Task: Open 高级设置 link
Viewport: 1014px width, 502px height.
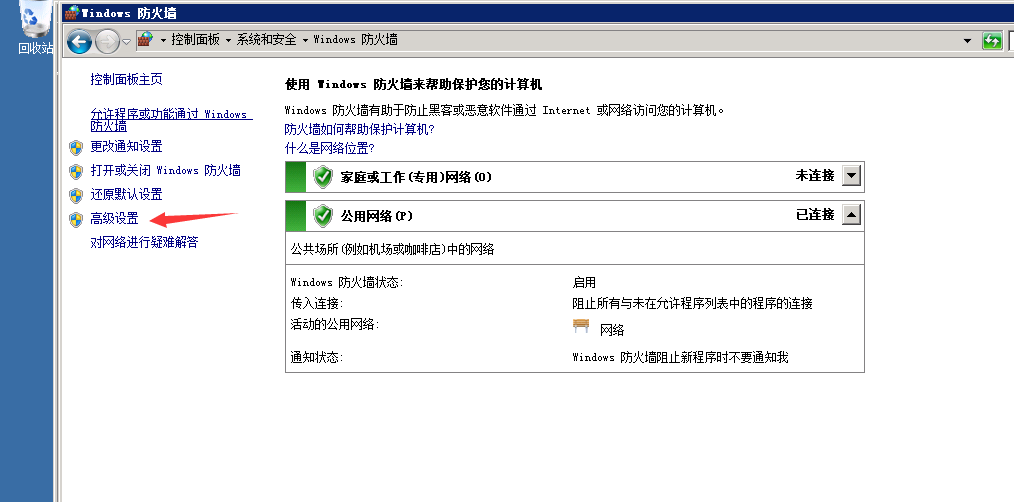Action: click(x=114, y=219)
